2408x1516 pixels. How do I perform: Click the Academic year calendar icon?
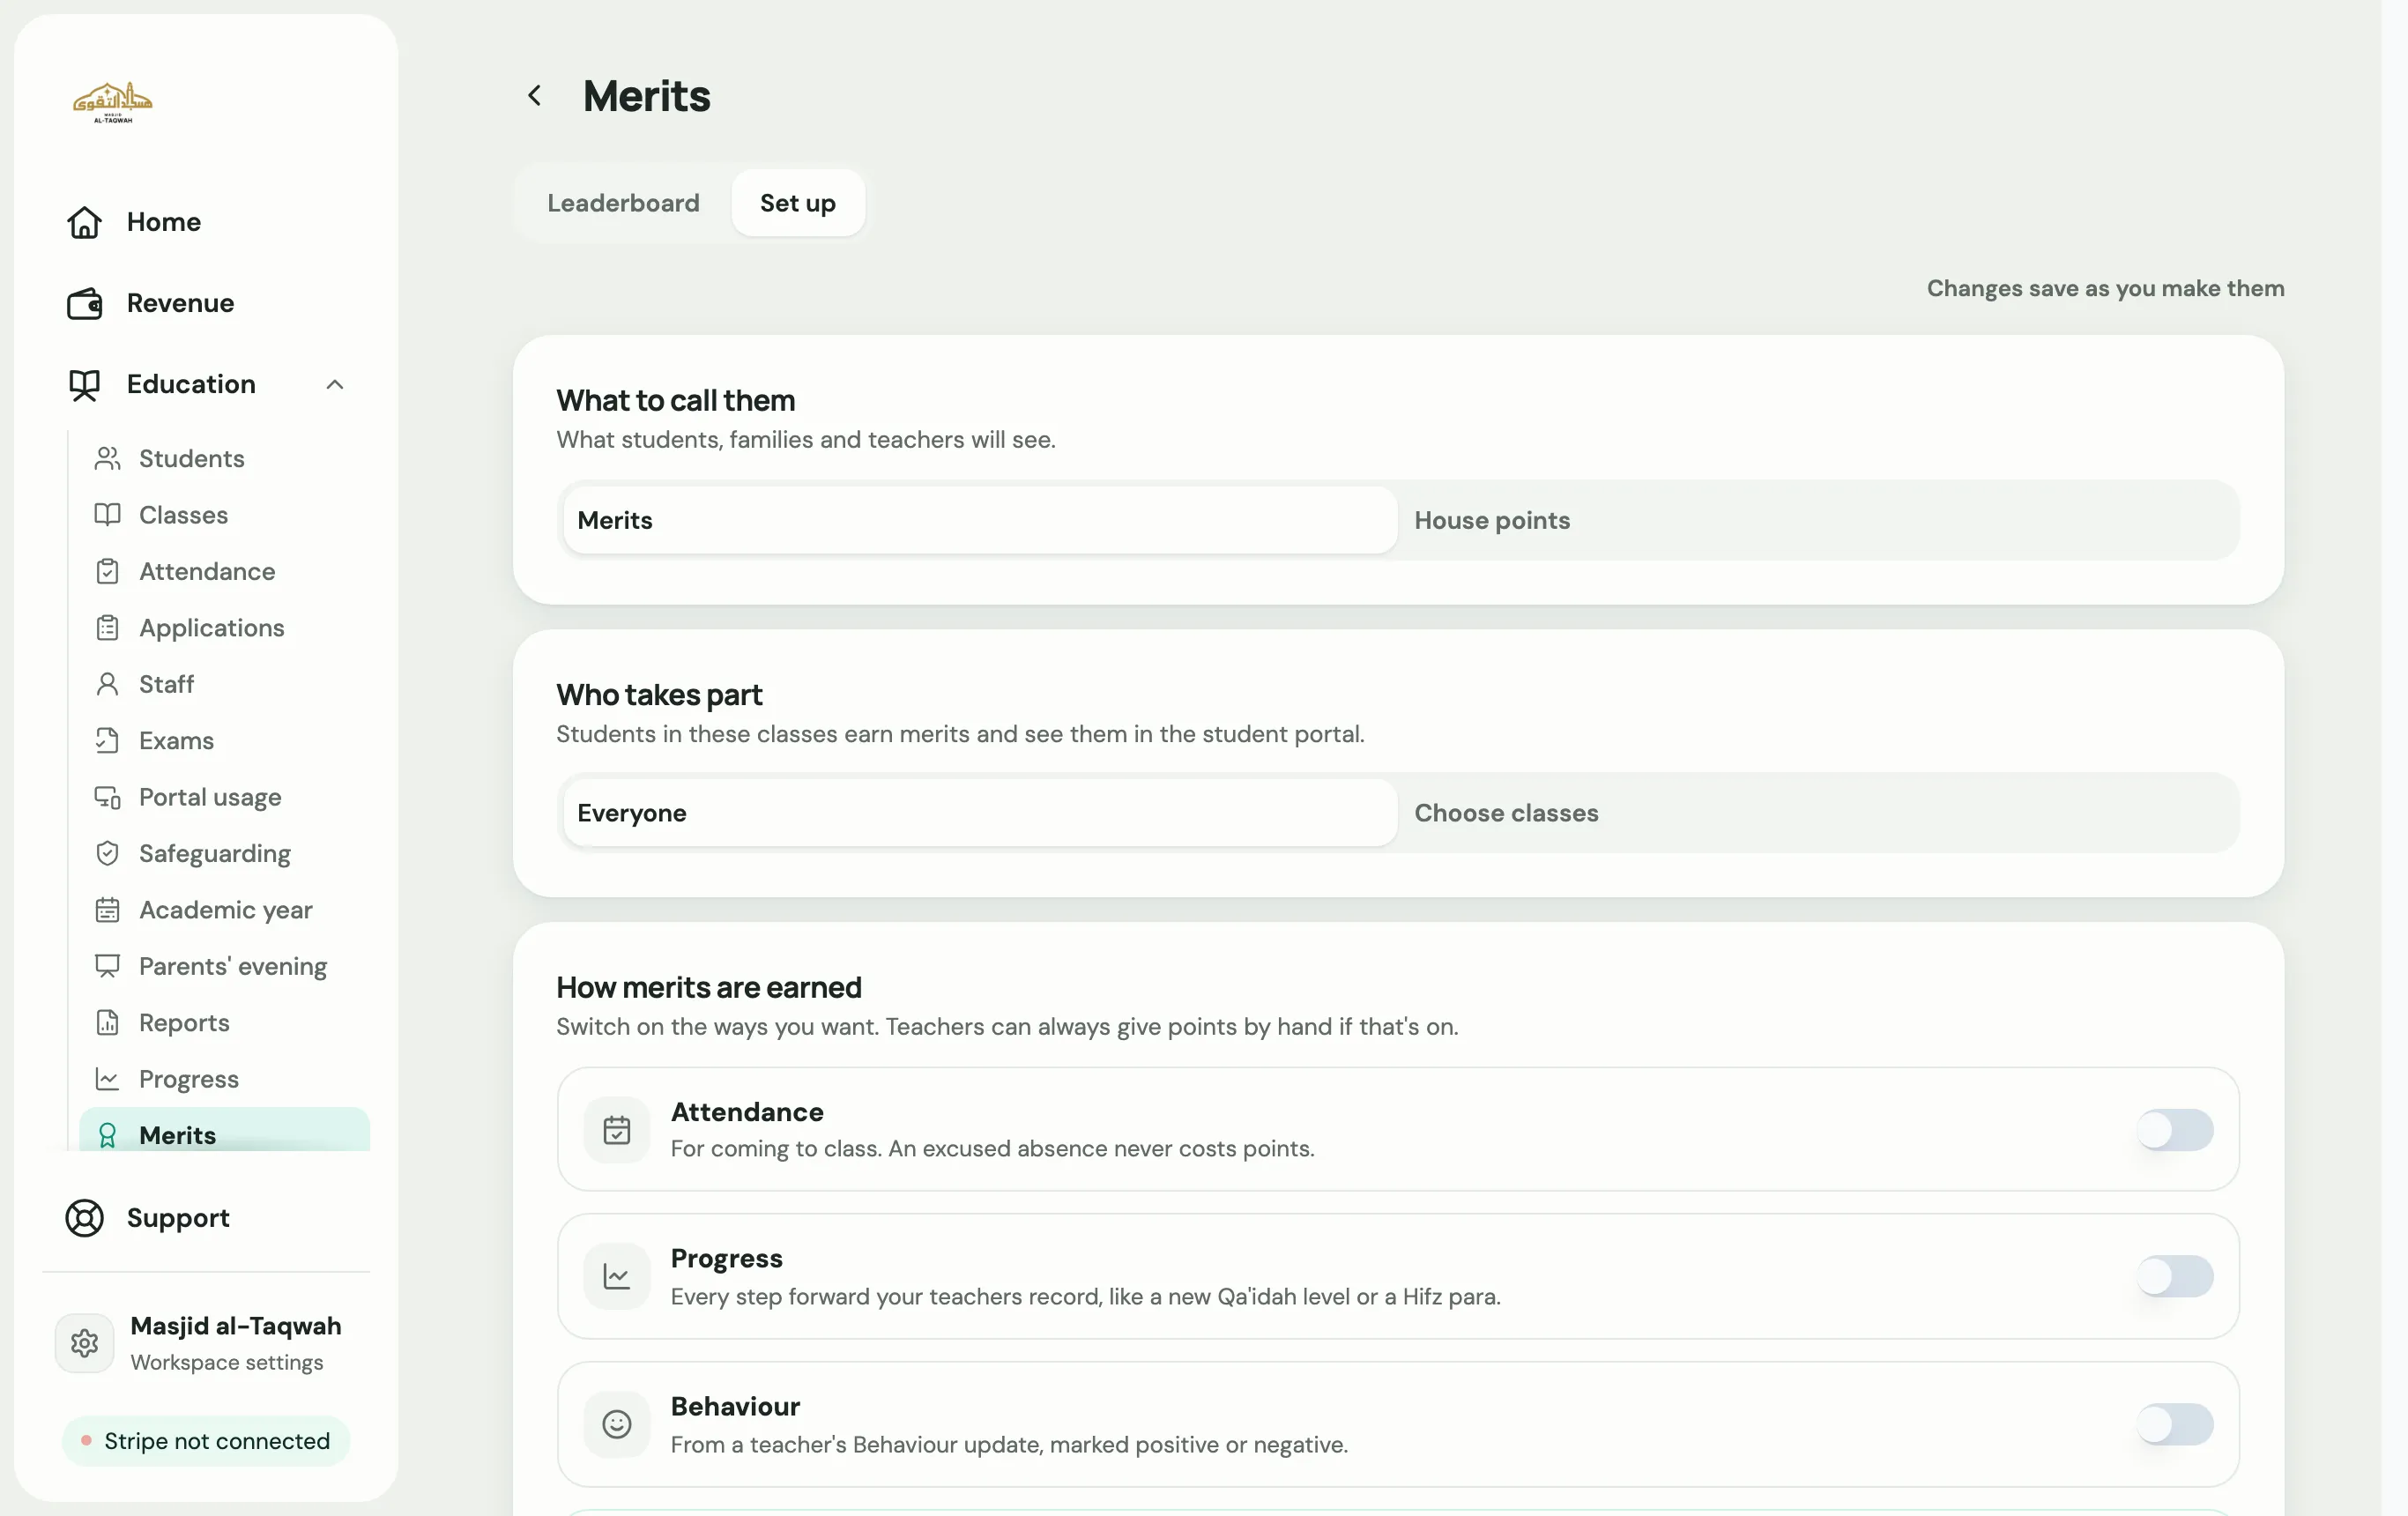click(107, 910)
